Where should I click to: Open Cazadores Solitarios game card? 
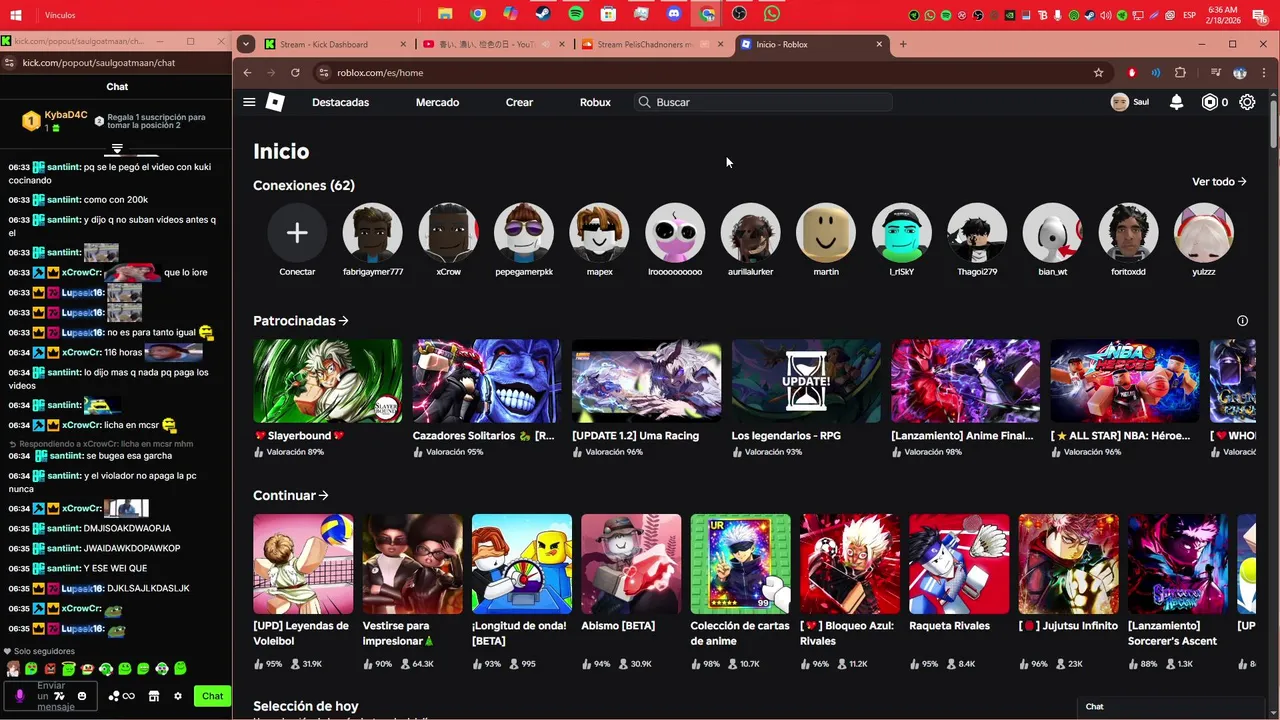point(487,381)
